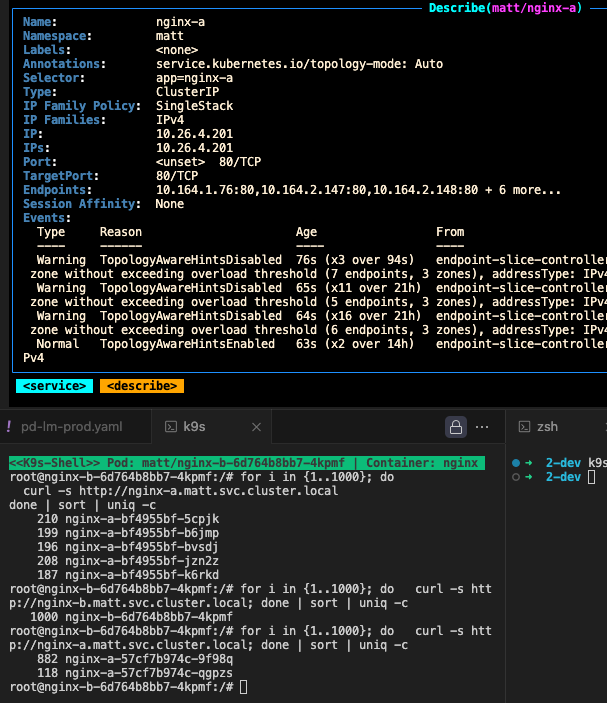607x703 pixels.
Task: Click the IP value 10.26.4.201
Action: coord(194,133)
